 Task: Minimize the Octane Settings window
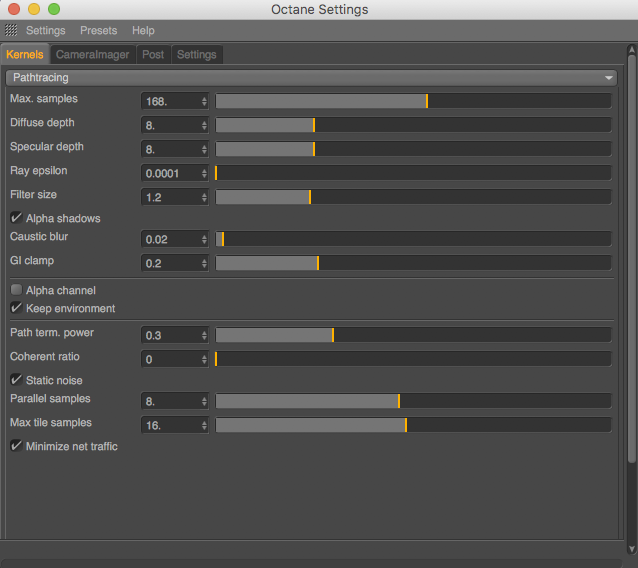tap(34, 9)
